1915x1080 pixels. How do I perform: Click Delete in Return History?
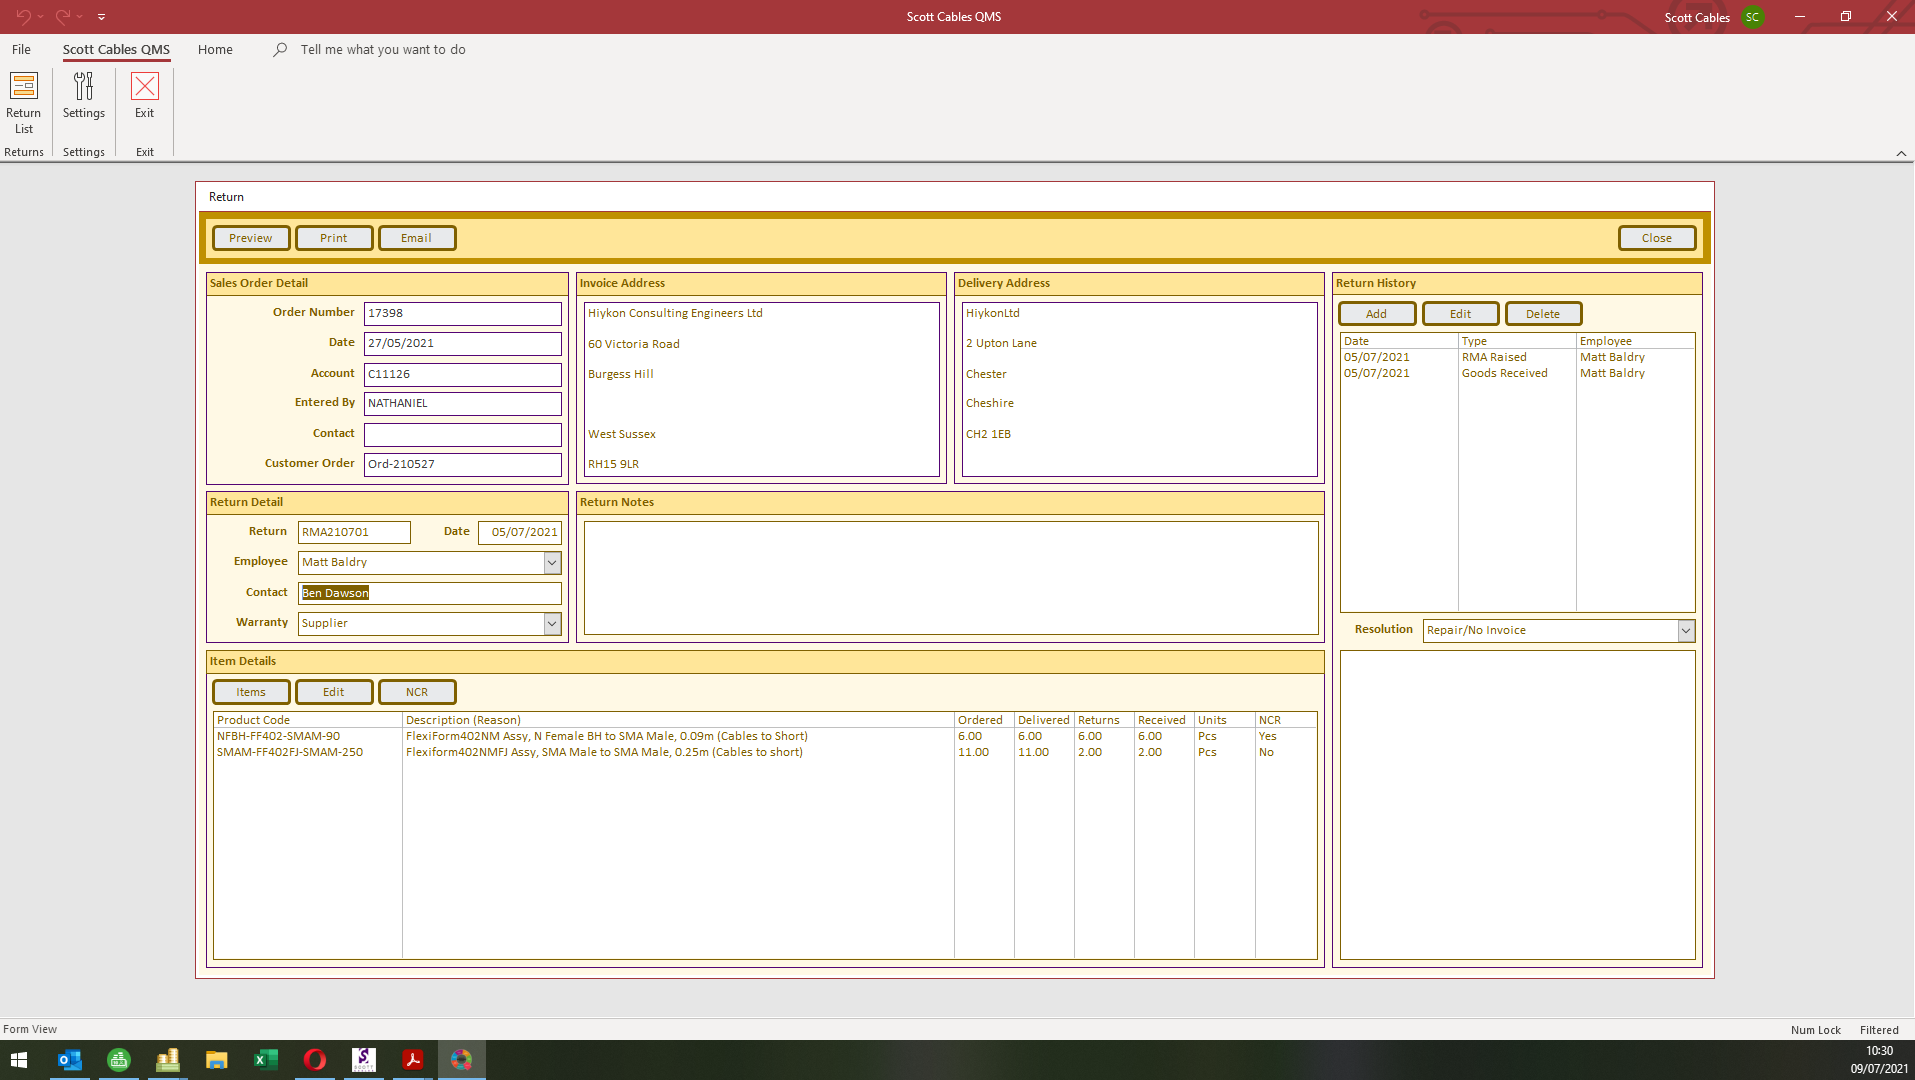point(1543,314)
